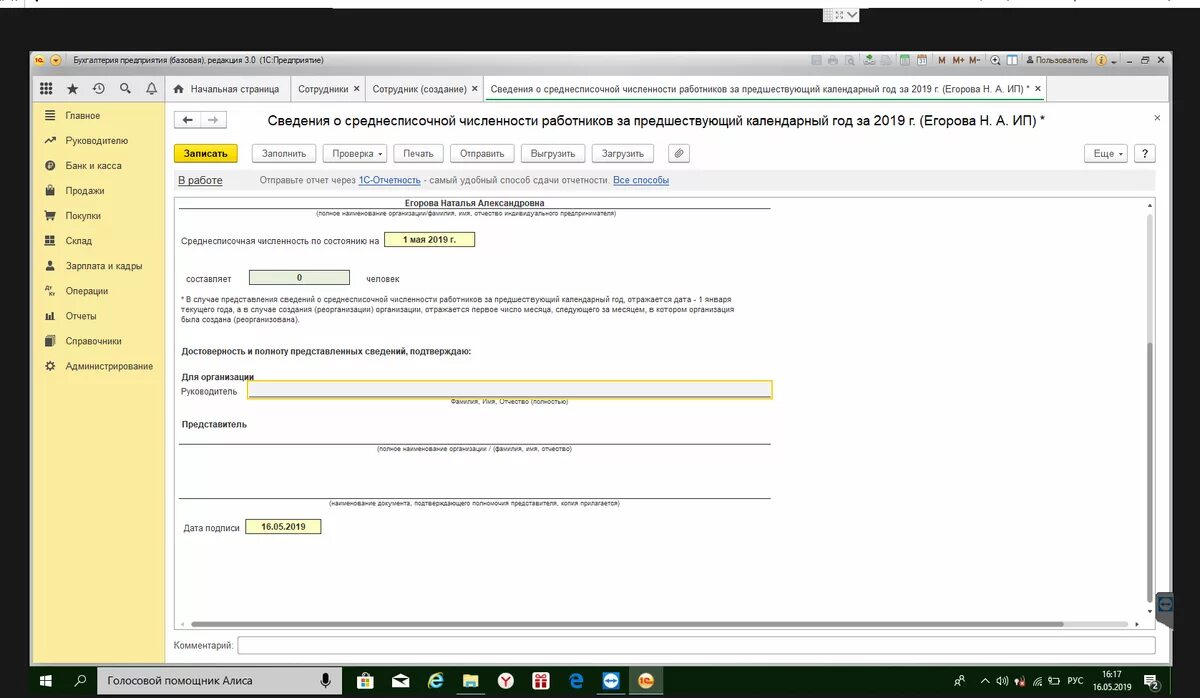Close the Сотрудники tab

coord(356,89)
